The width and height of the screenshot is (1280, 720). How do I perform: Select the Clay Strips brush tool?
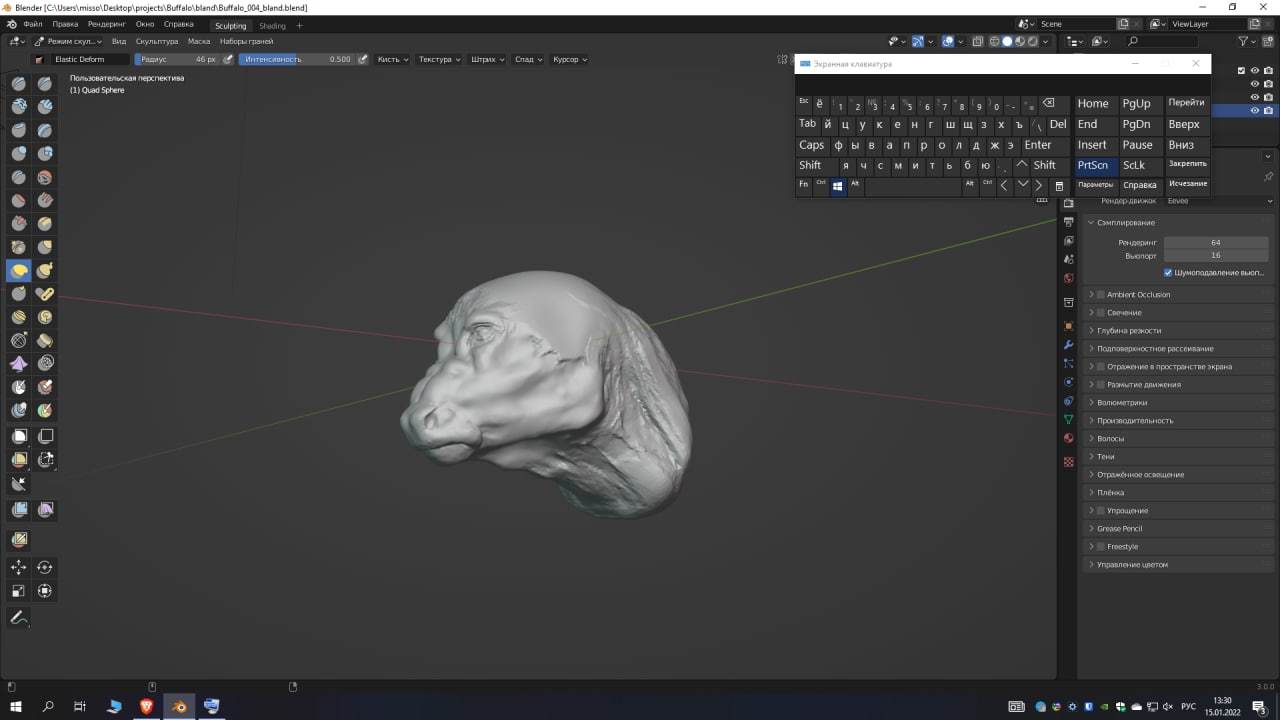click(x=45, y=107)
